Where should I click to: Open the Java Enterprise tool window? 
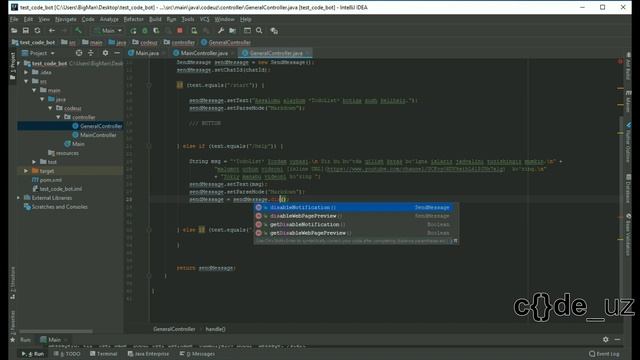pyautogui.click(x=149, y=354)
